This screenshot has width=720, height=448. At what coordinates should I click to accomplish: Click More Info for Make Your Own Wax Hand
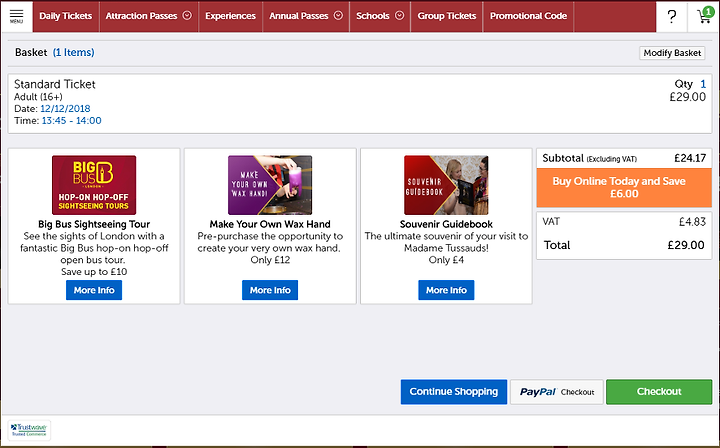(270, 290)
